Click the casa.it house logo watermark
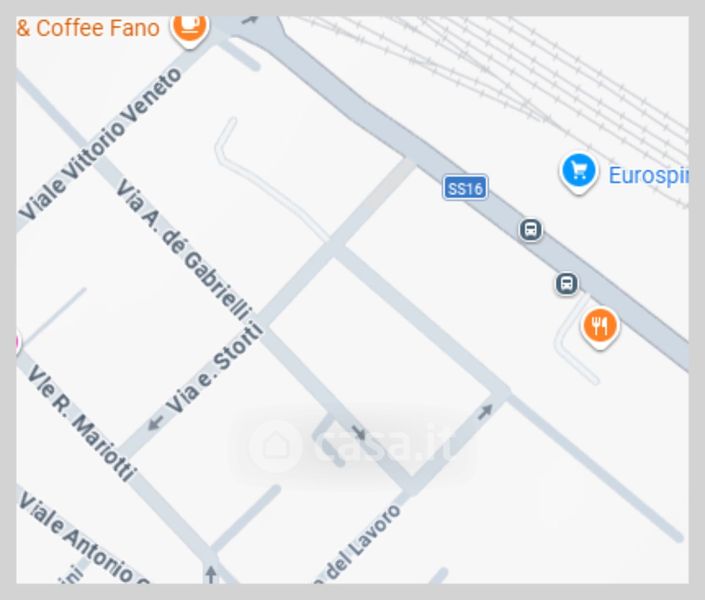The width and height of the screenshot is (705, 600). [276, 447]
